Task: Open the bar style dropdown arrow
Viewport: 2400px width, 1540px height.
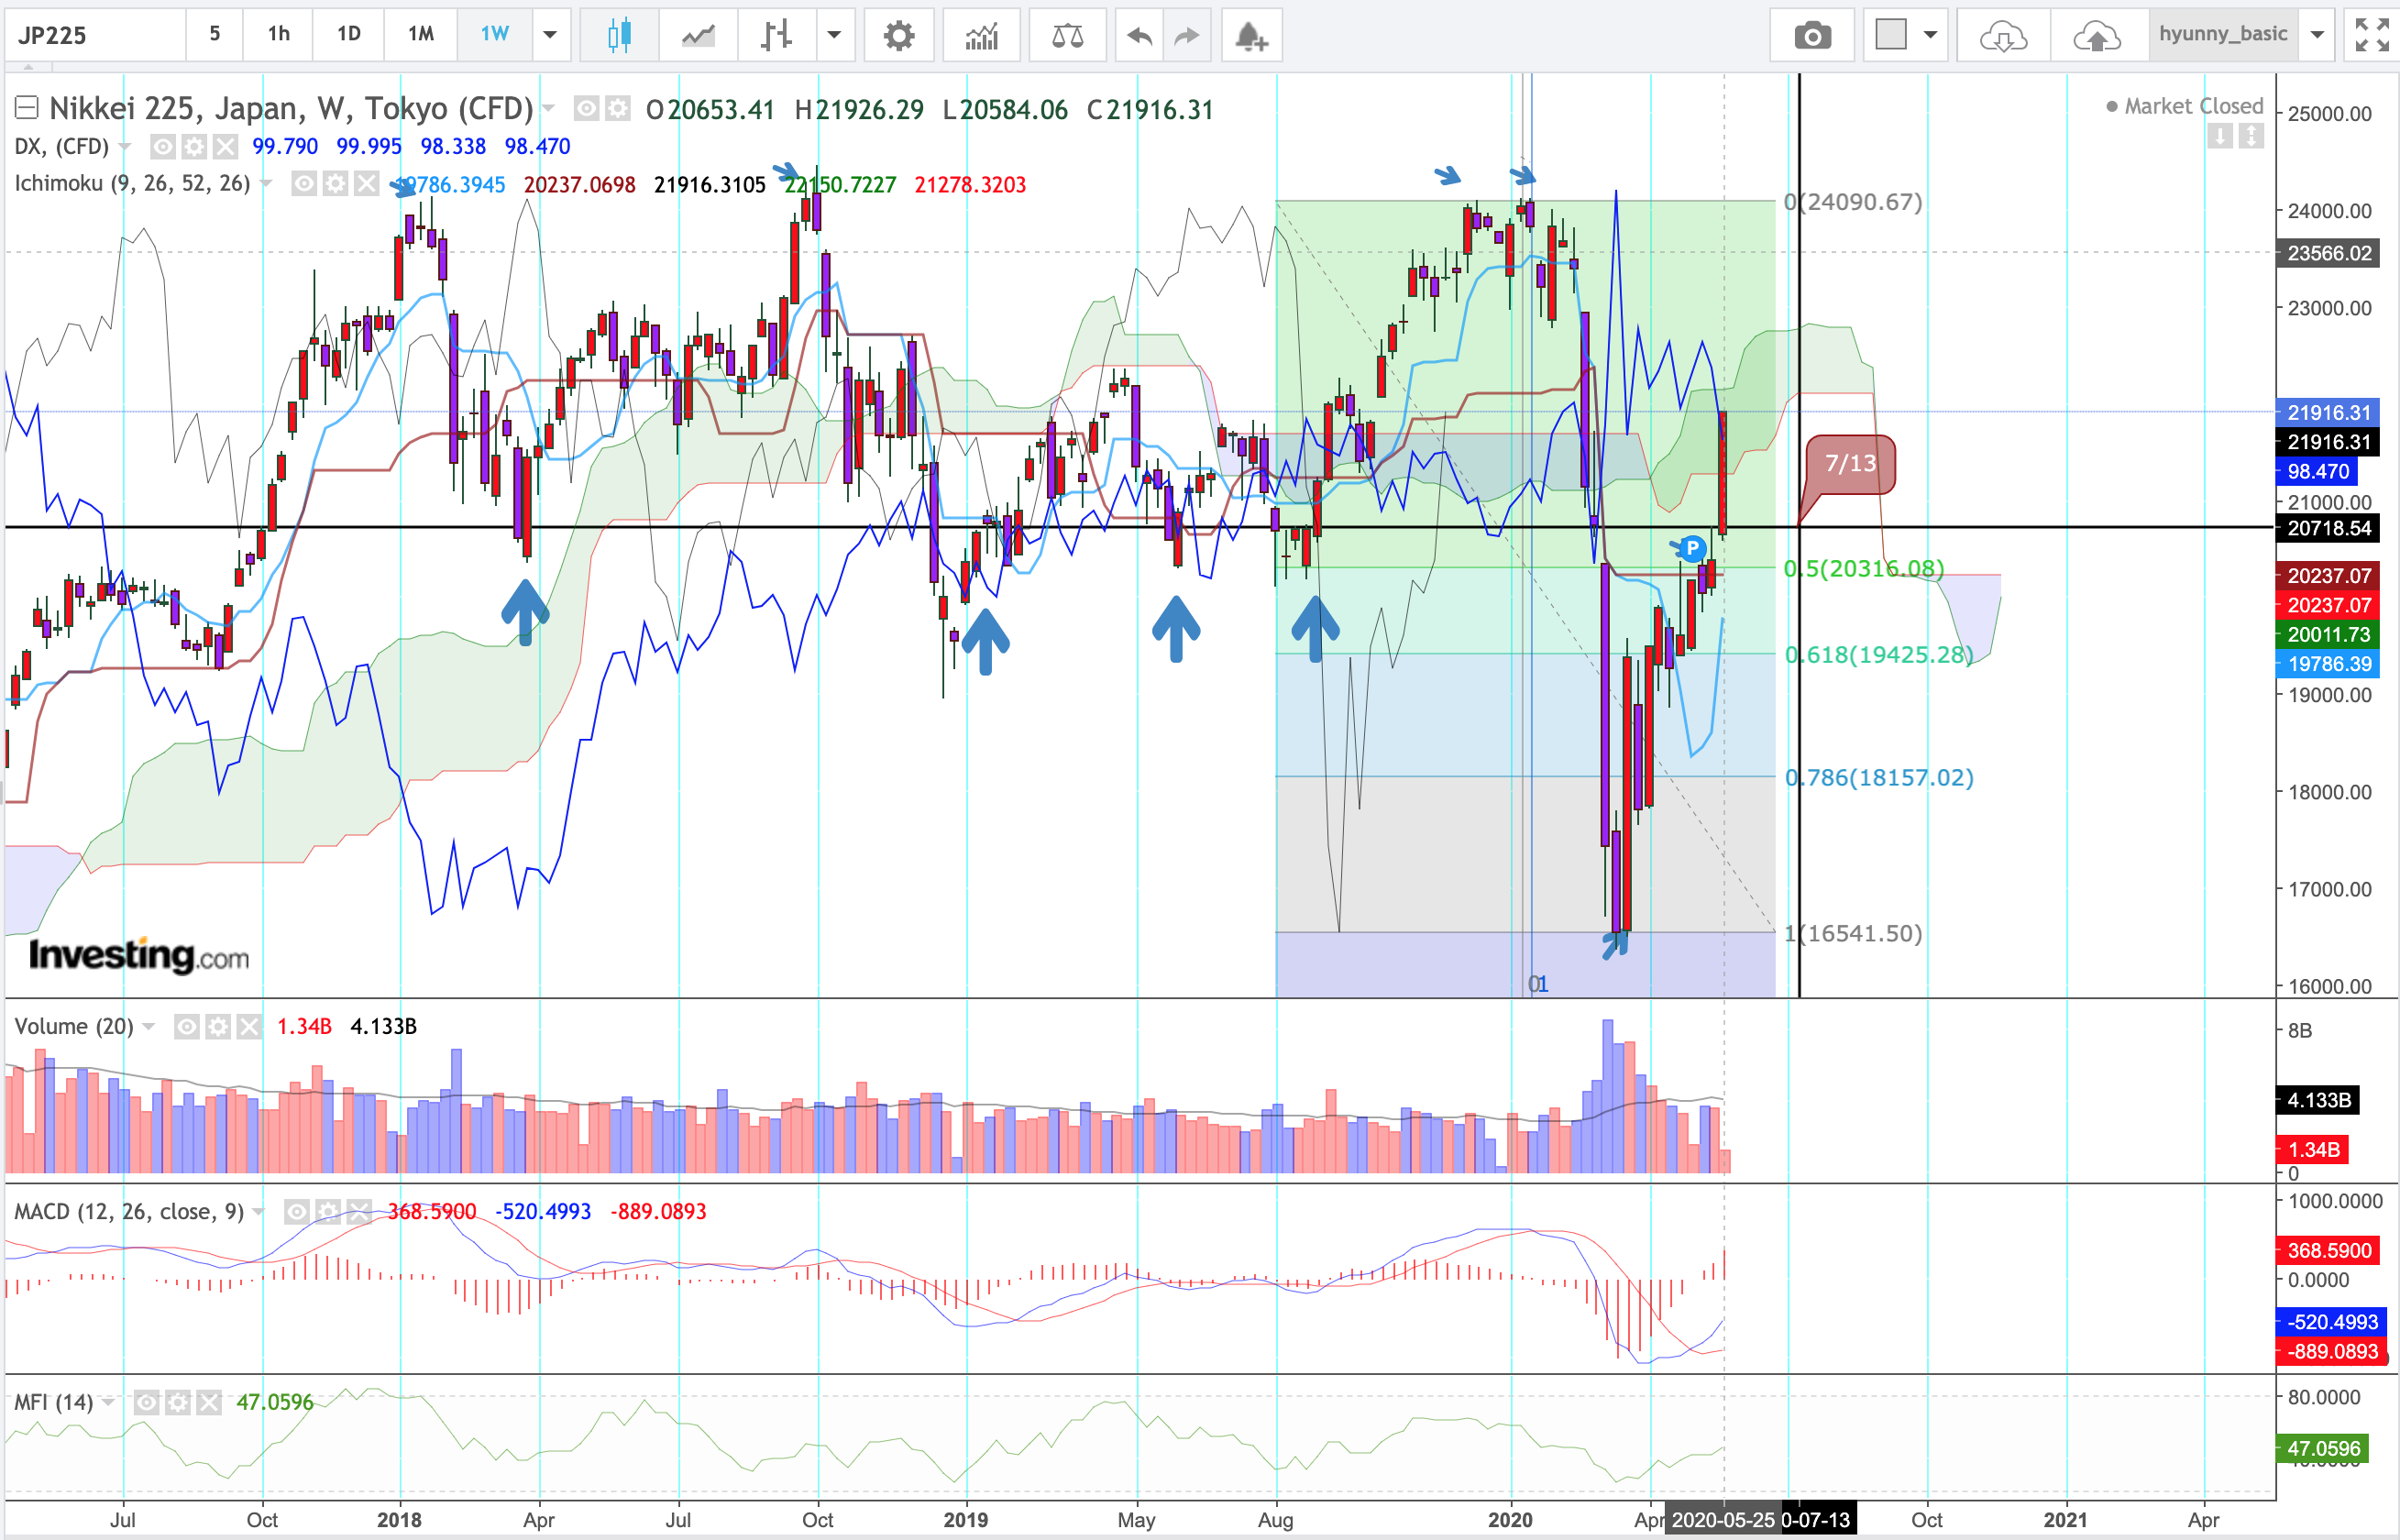Action: [833, 34]
